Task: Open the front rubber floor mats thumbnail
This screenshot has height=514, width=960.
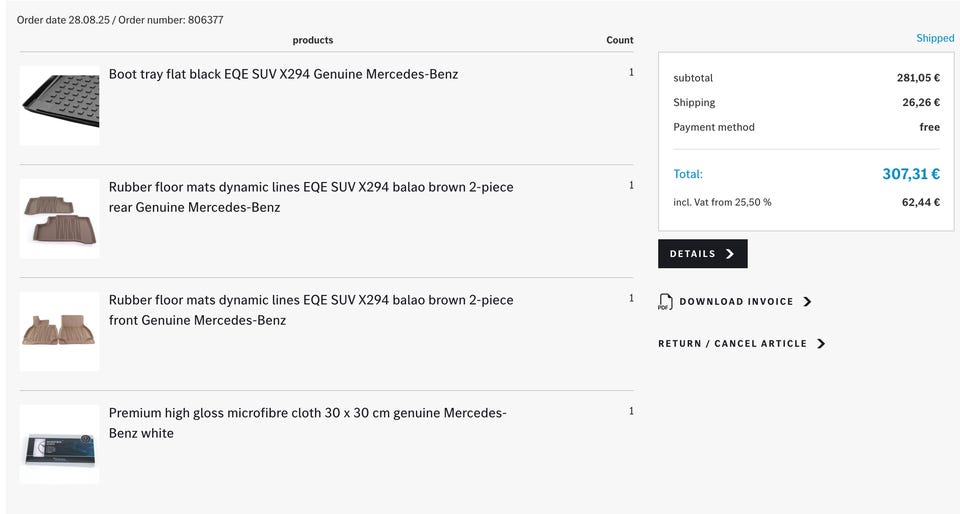Action: (59, 331)
